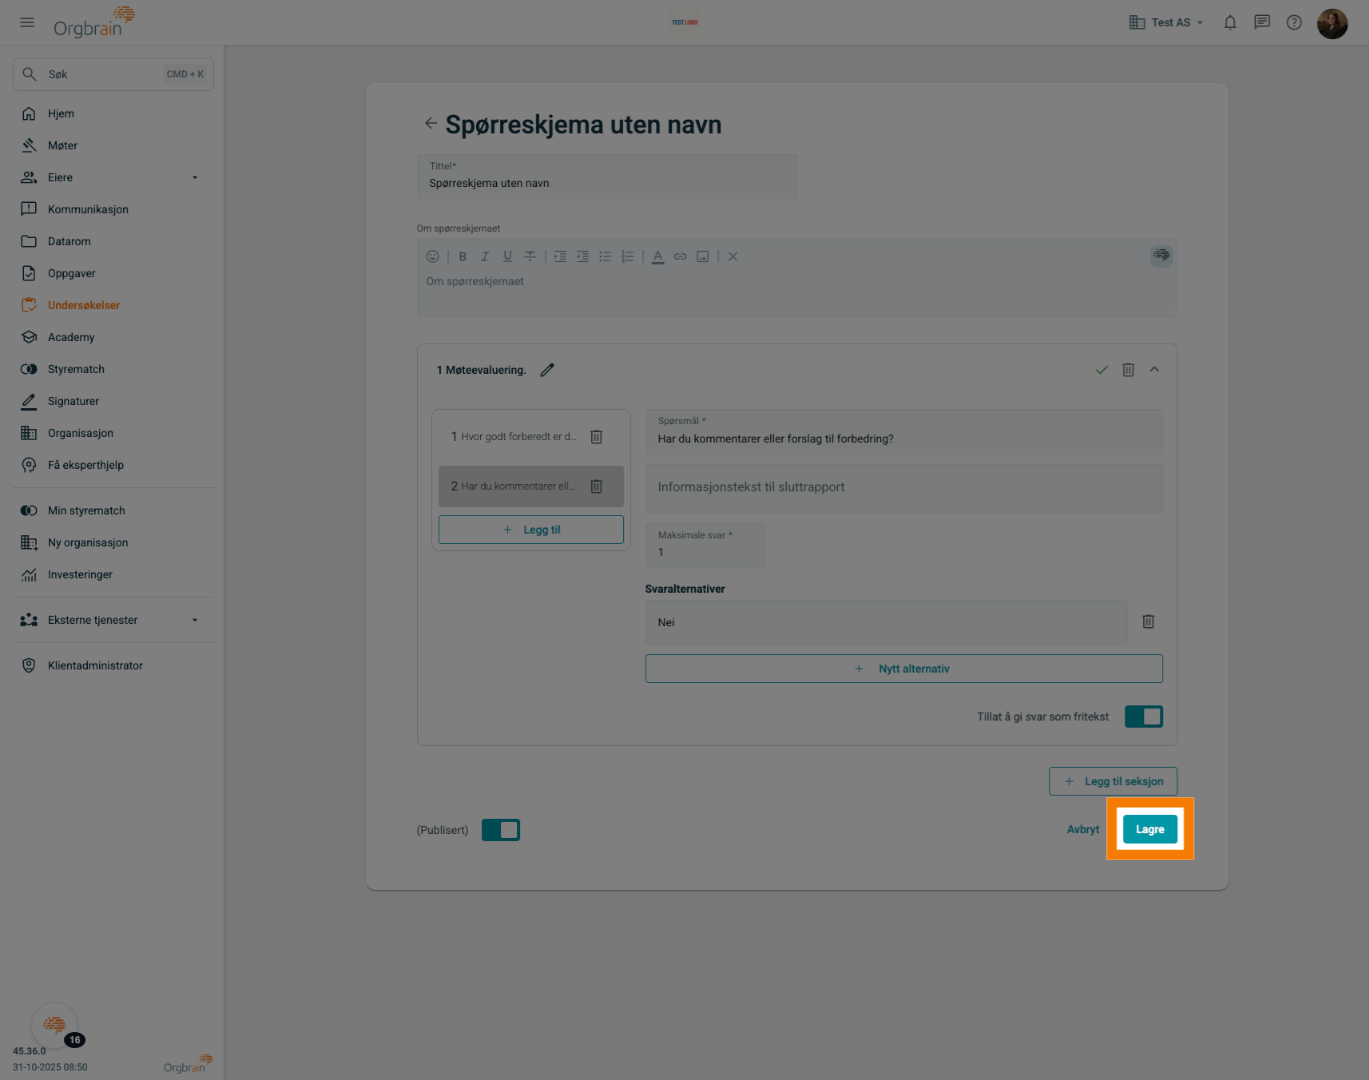Open the user profile avatar
The width and height of the screenshot is (1369, 1080).
point(1332,23)
